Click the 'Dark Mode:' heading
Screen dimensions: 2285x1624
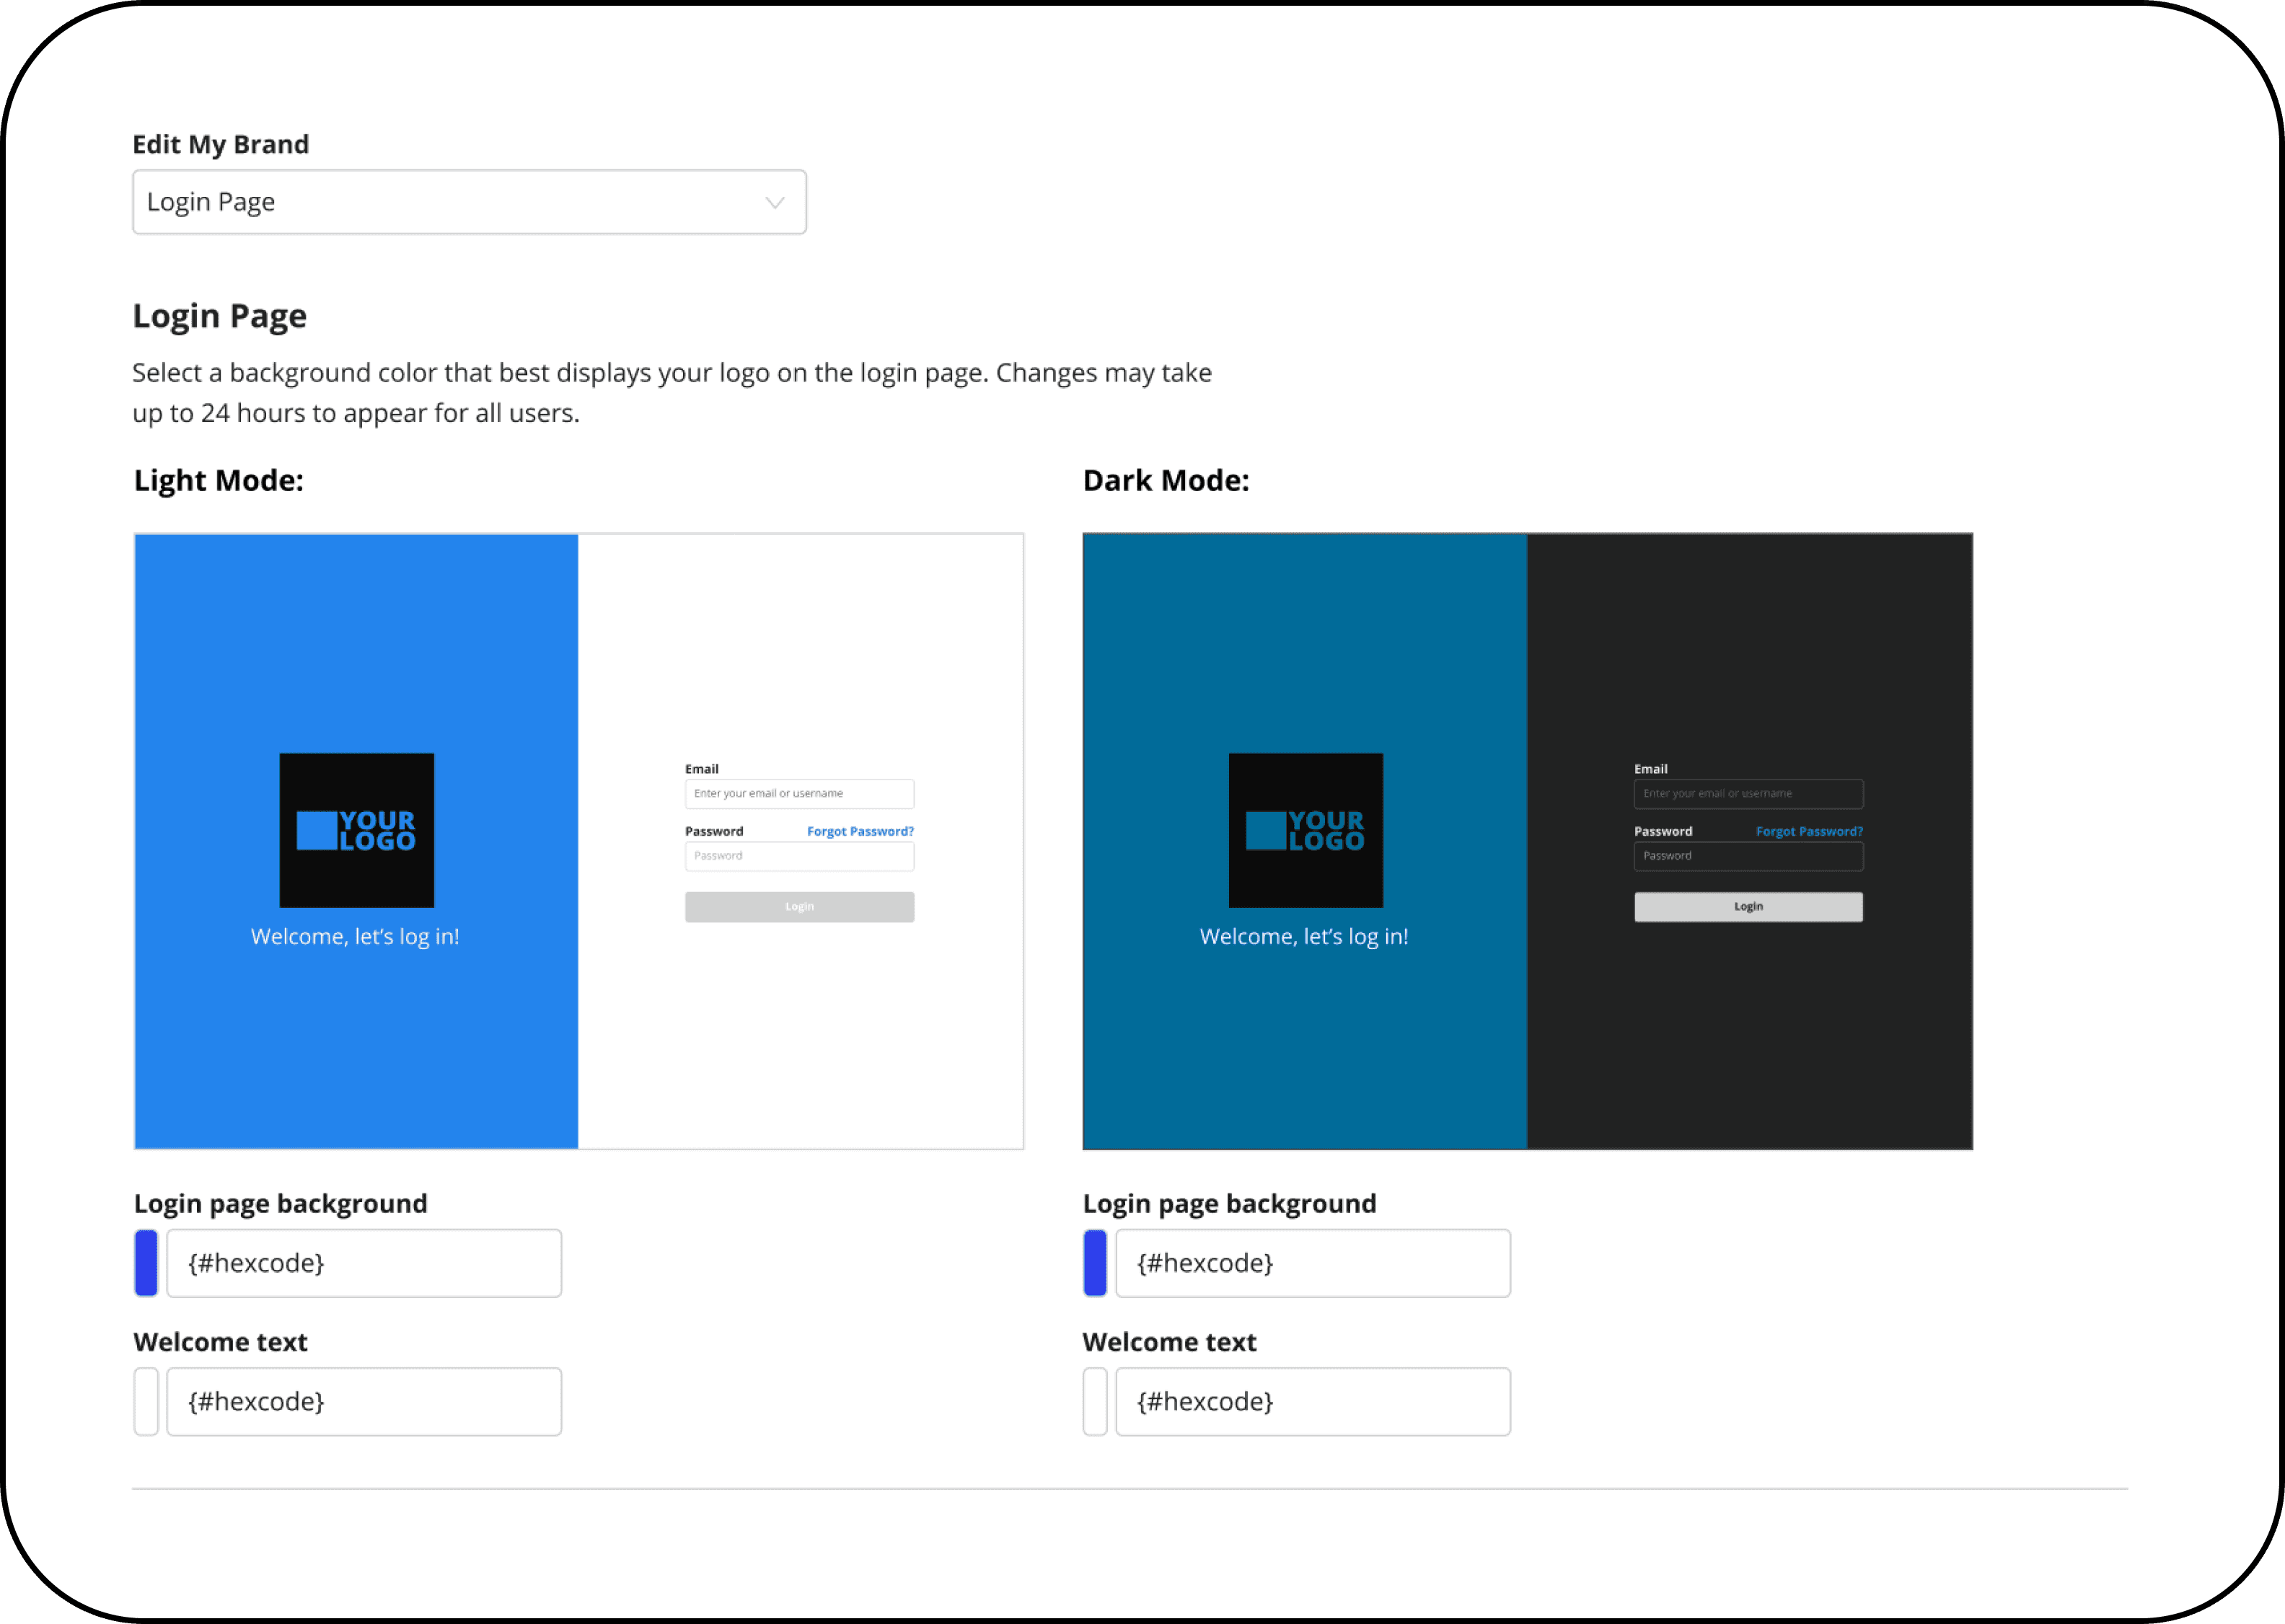(x=1166, y=481)
